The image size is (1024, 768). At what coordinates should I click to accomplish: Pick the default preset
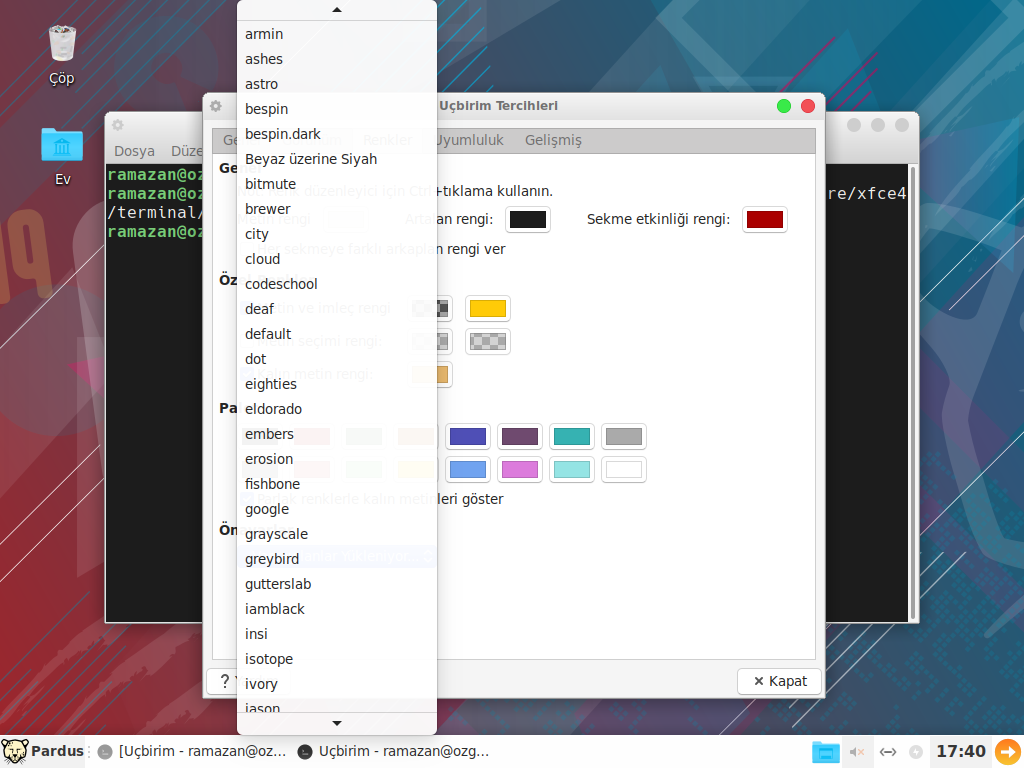tap(337, 334)
